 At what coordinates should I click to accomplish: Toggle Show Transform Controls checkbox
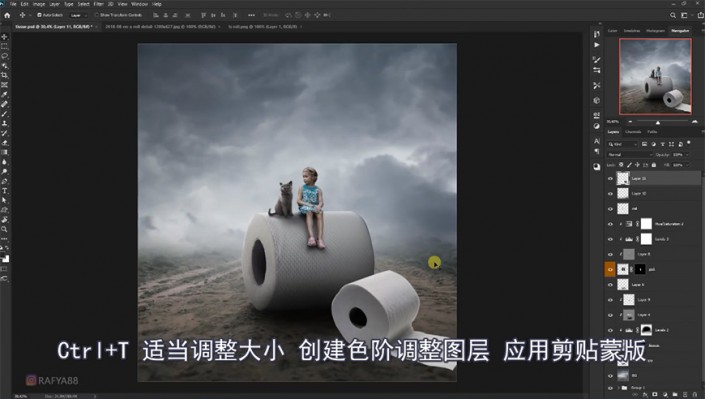click(97, 15)
